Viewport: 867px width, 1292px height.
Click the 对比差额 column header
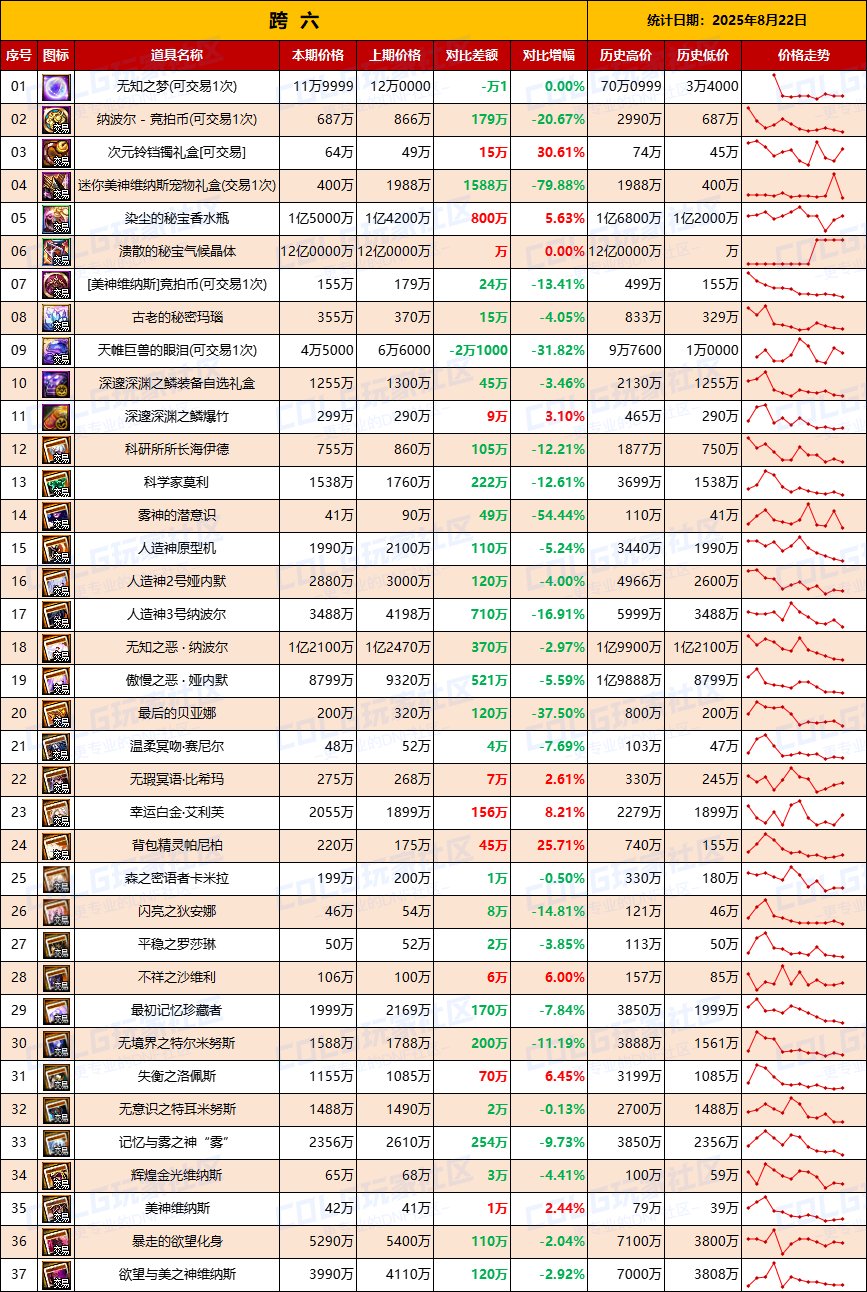472,56
